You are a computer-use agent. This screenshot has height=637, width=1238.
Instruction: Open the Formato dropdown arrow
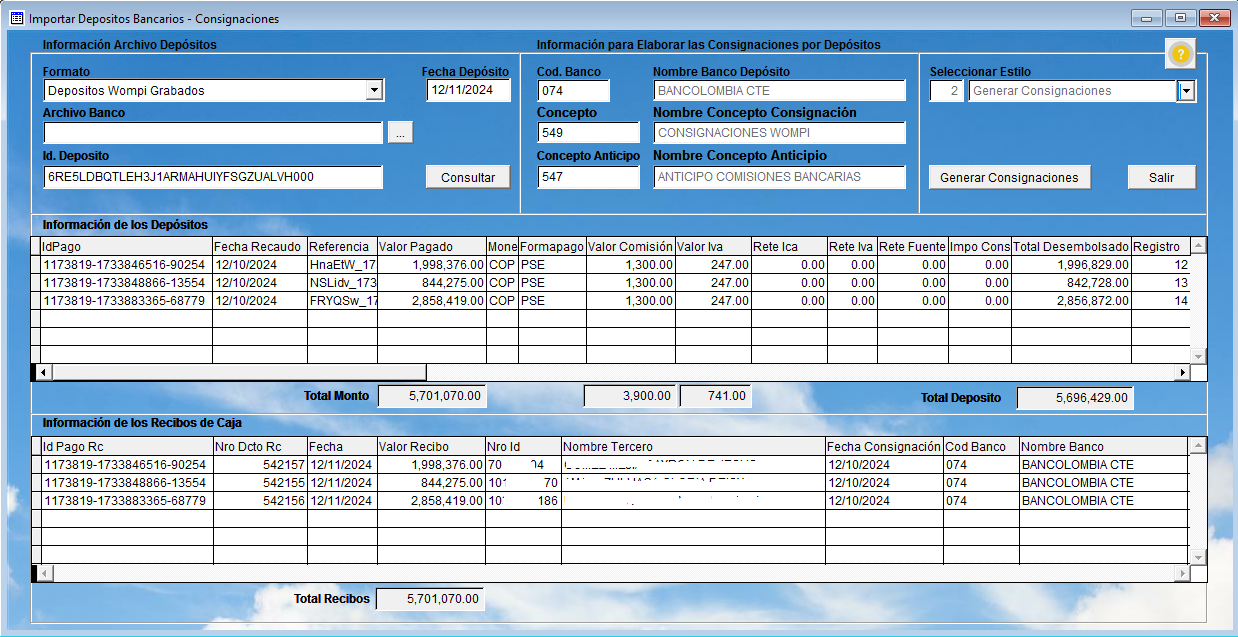click(374, 91)
